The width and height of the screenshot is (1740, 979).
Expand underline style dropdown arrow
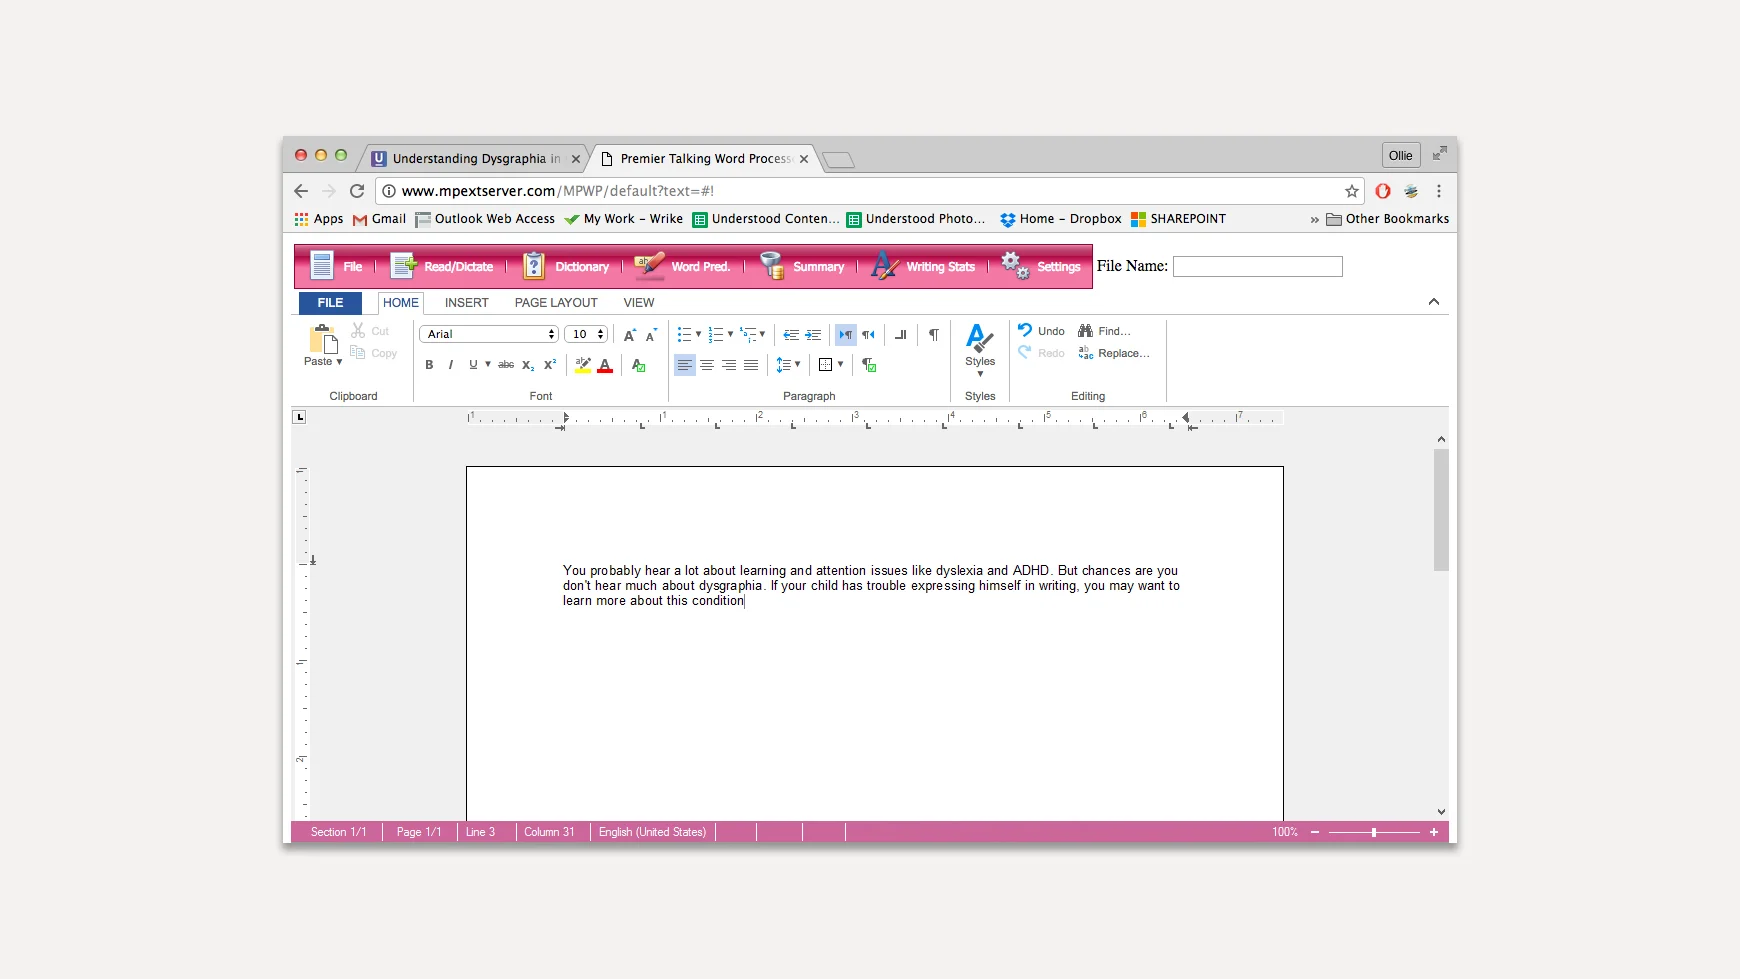[x=488, y=365]
